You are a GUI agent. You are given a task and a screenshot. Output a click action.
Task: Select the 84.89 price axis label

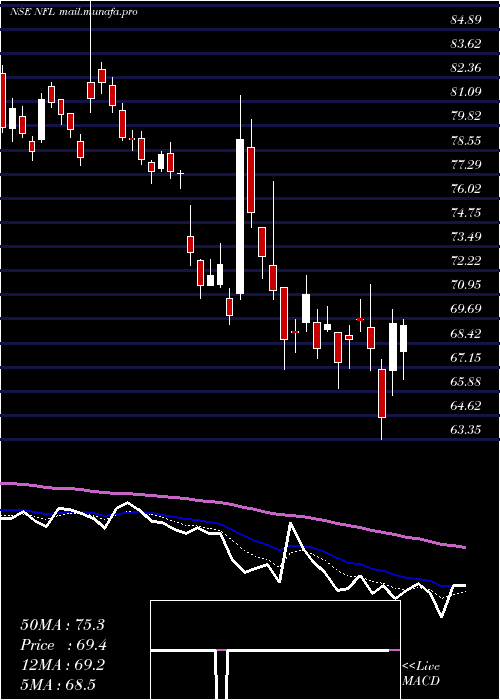(x=466, y=20)
